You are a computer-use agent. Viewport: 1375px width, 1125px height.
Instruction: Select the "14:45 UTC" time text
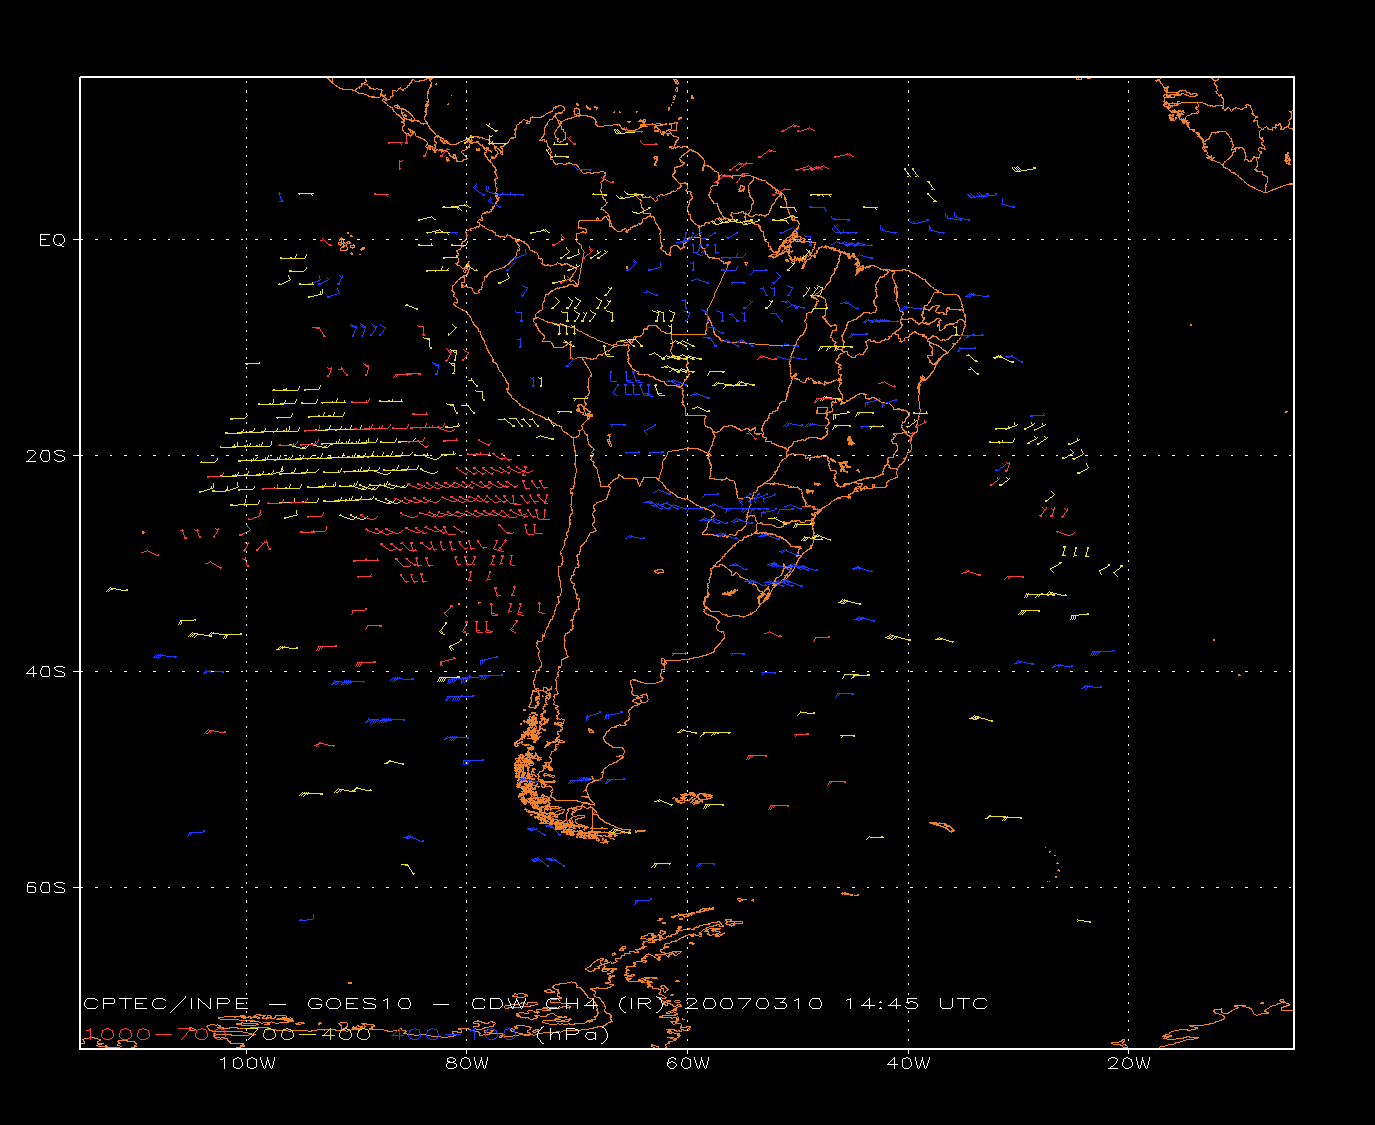pos(916,1003)
